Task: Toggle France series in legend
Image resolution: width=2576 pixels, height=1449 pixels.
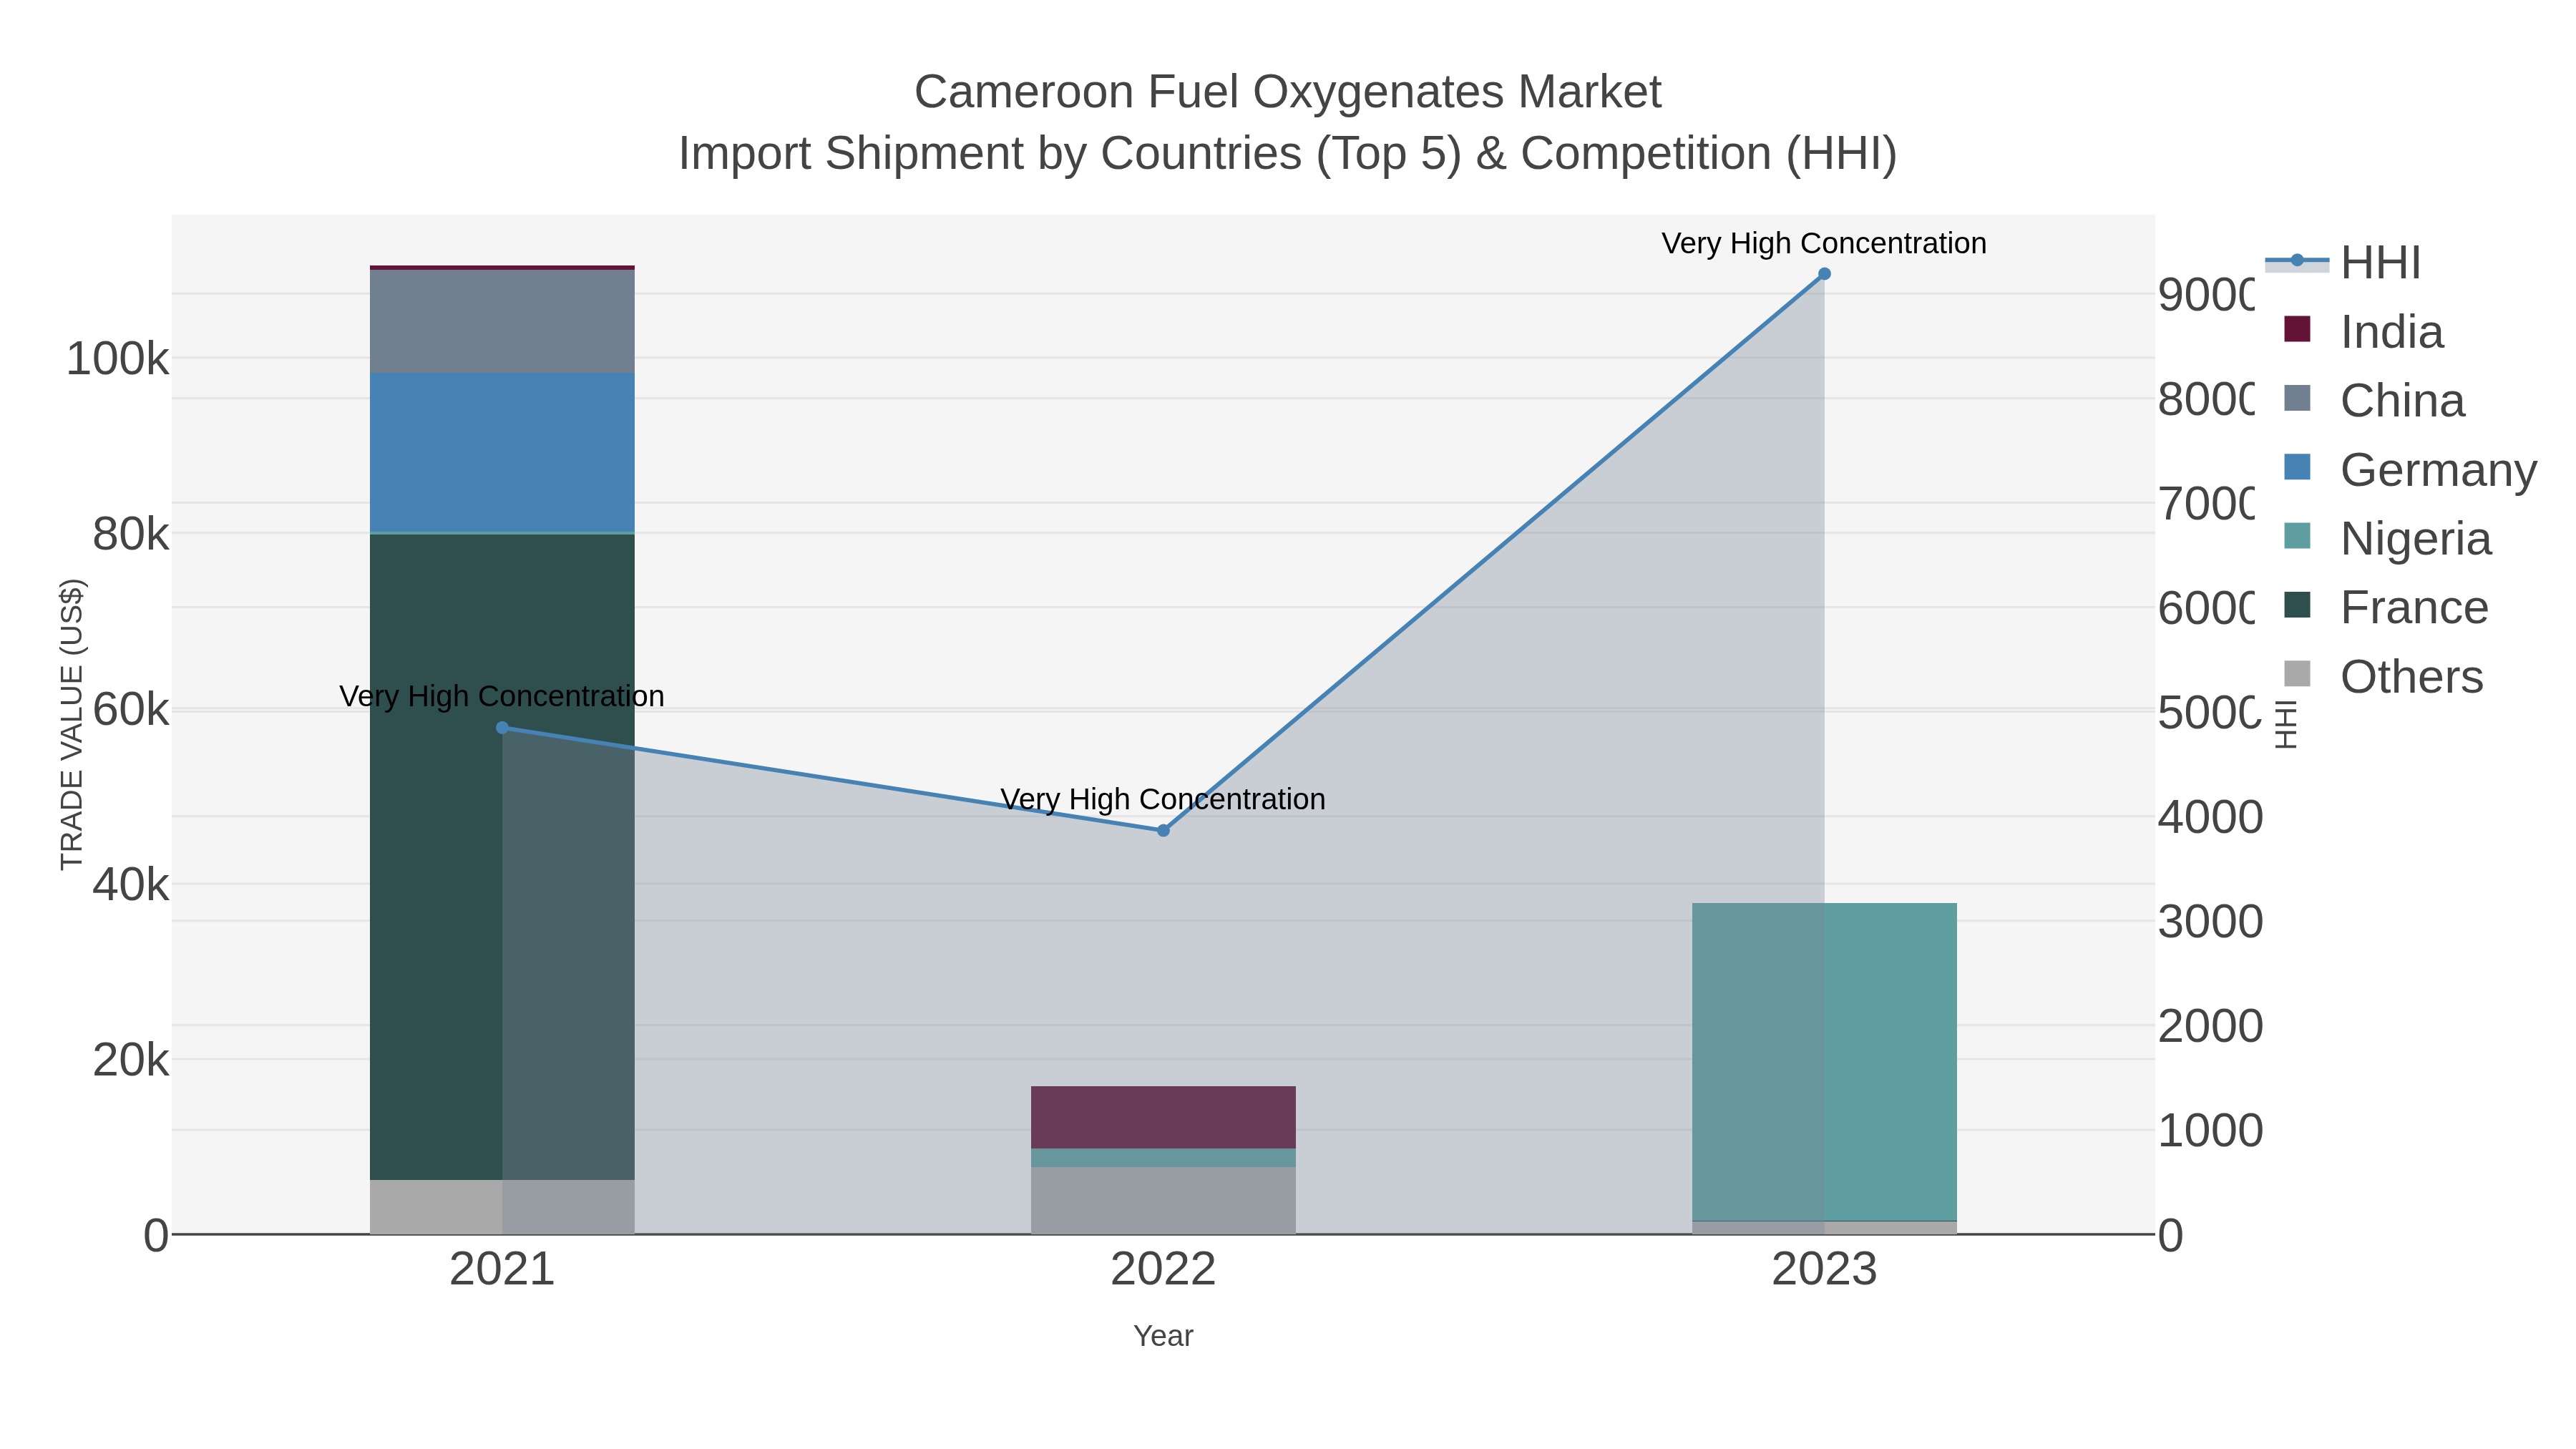Action: coord(2387,608)
